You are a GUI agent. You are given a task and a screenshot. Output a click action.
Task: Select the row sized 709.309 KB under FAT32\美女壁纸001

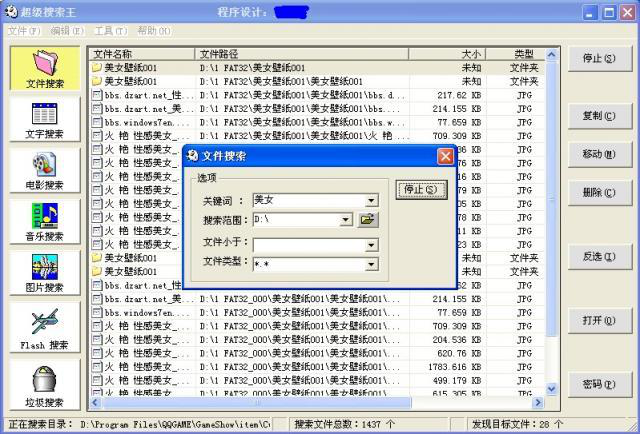[x=317, y=136]
